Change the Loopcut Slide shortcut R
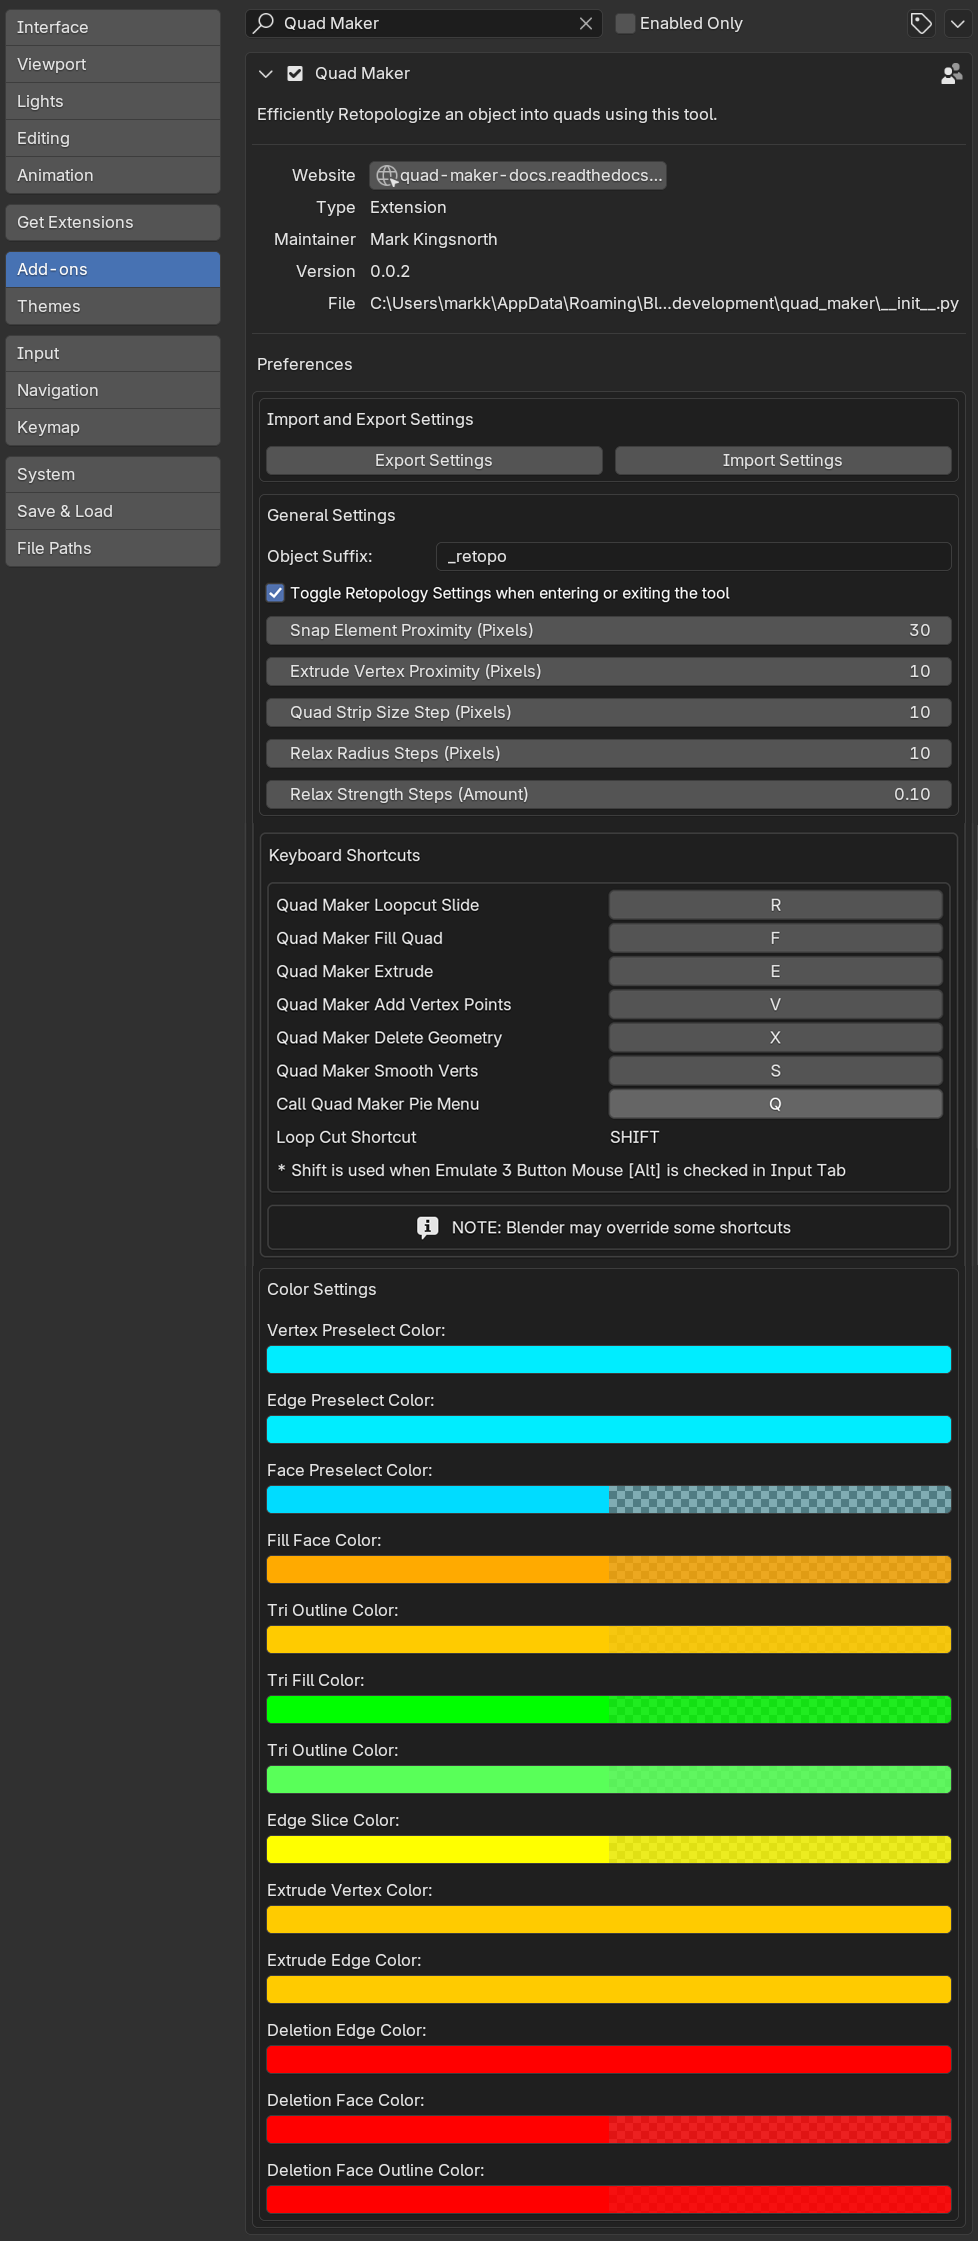 pos(776,905)
